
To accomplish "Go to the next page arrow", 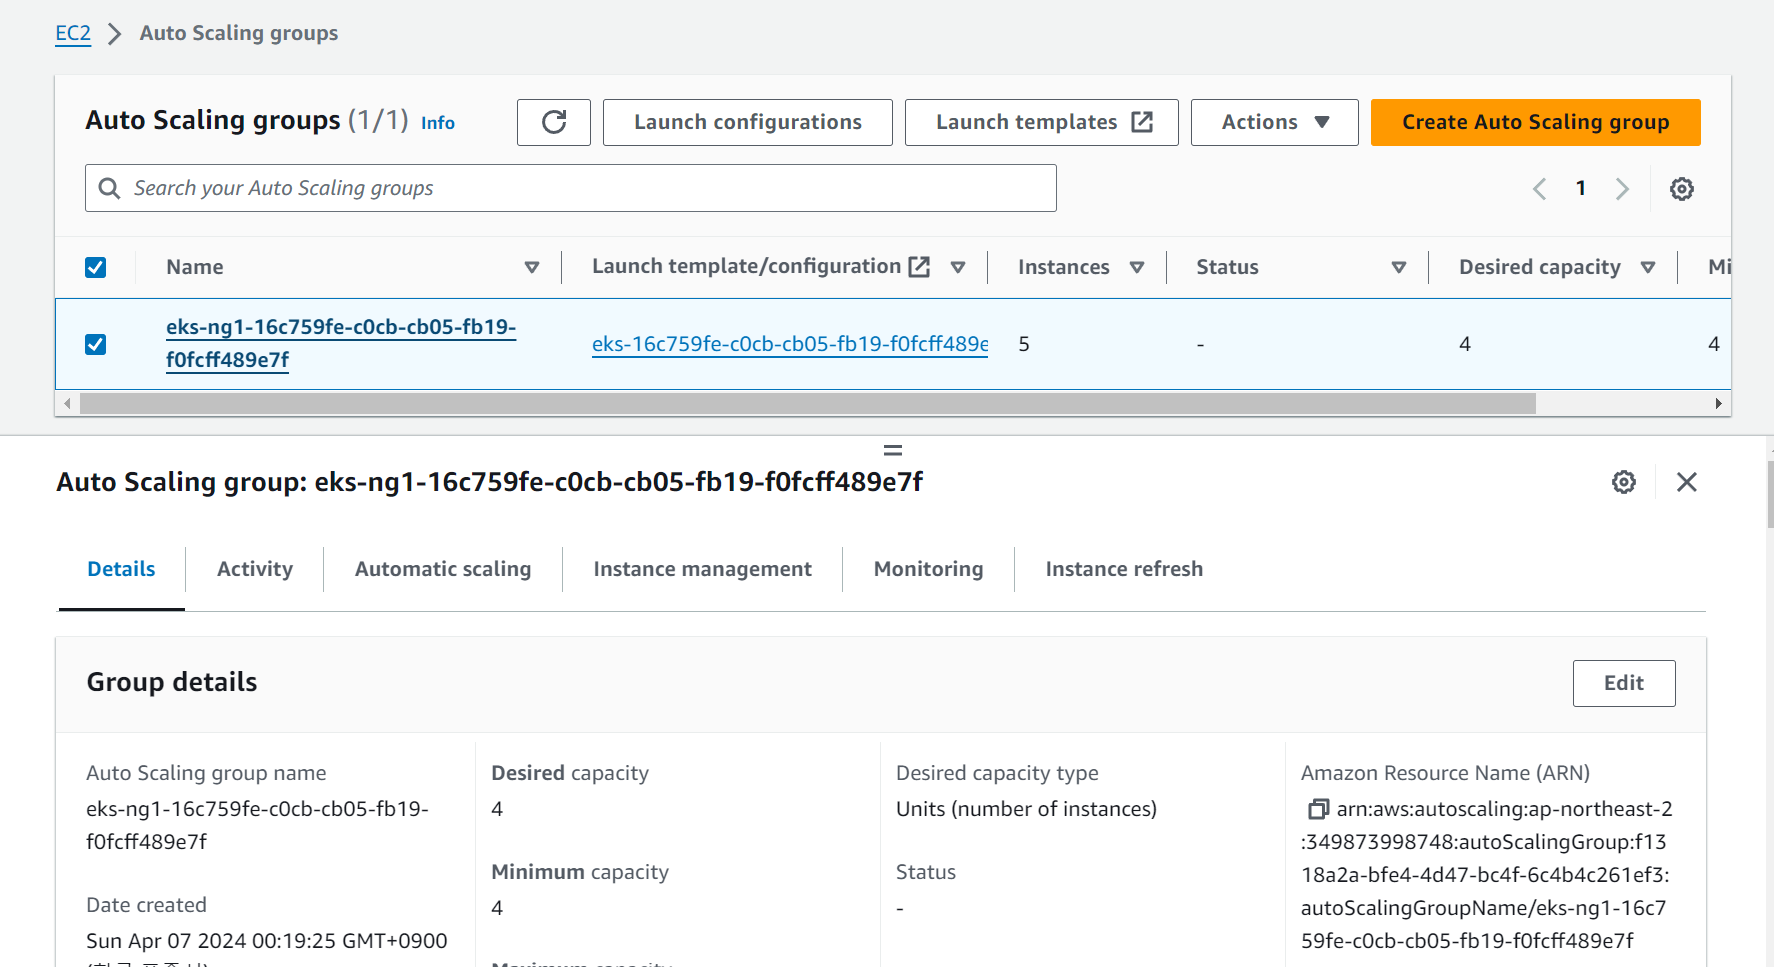I will [1622, 189].
